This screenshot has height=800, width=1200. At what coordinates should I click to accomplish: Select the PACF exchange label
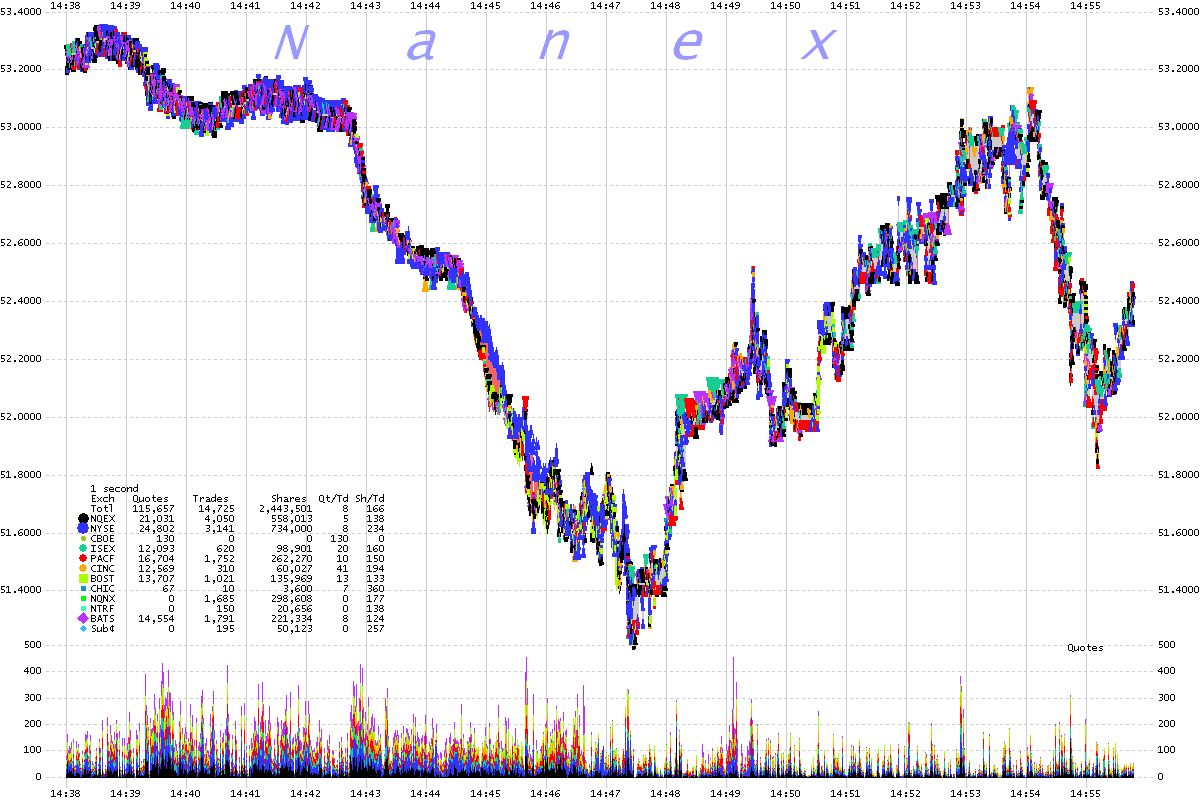(103, 558)
